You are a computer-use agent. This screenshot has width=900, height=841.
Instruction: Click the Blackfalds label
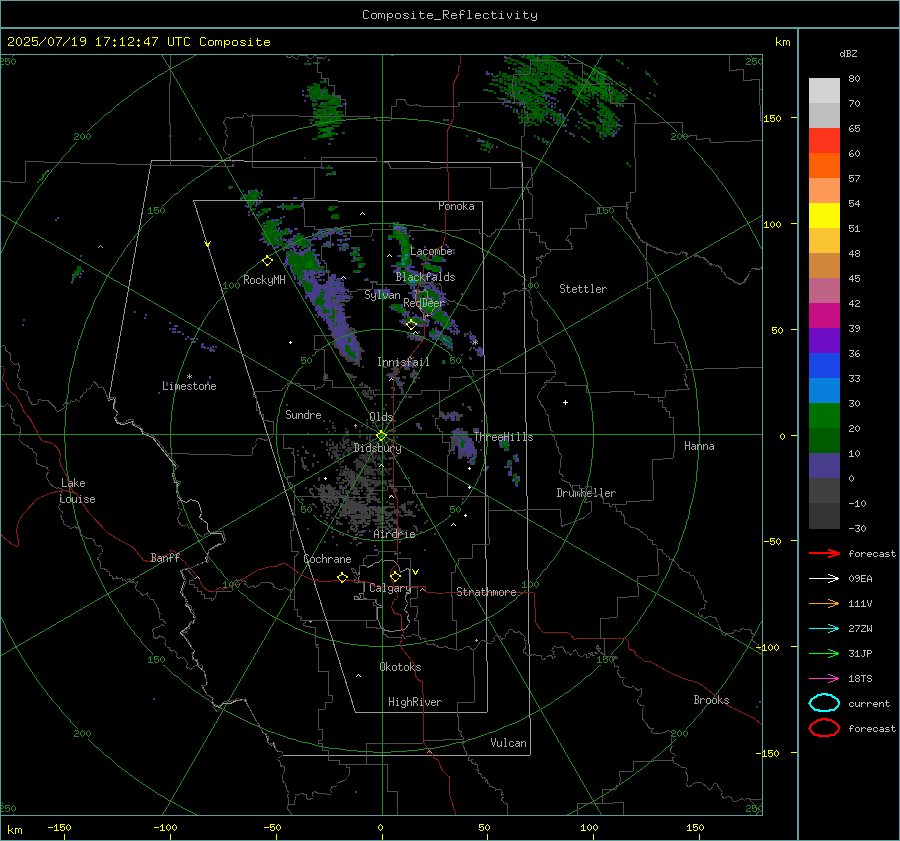(425, 277)
